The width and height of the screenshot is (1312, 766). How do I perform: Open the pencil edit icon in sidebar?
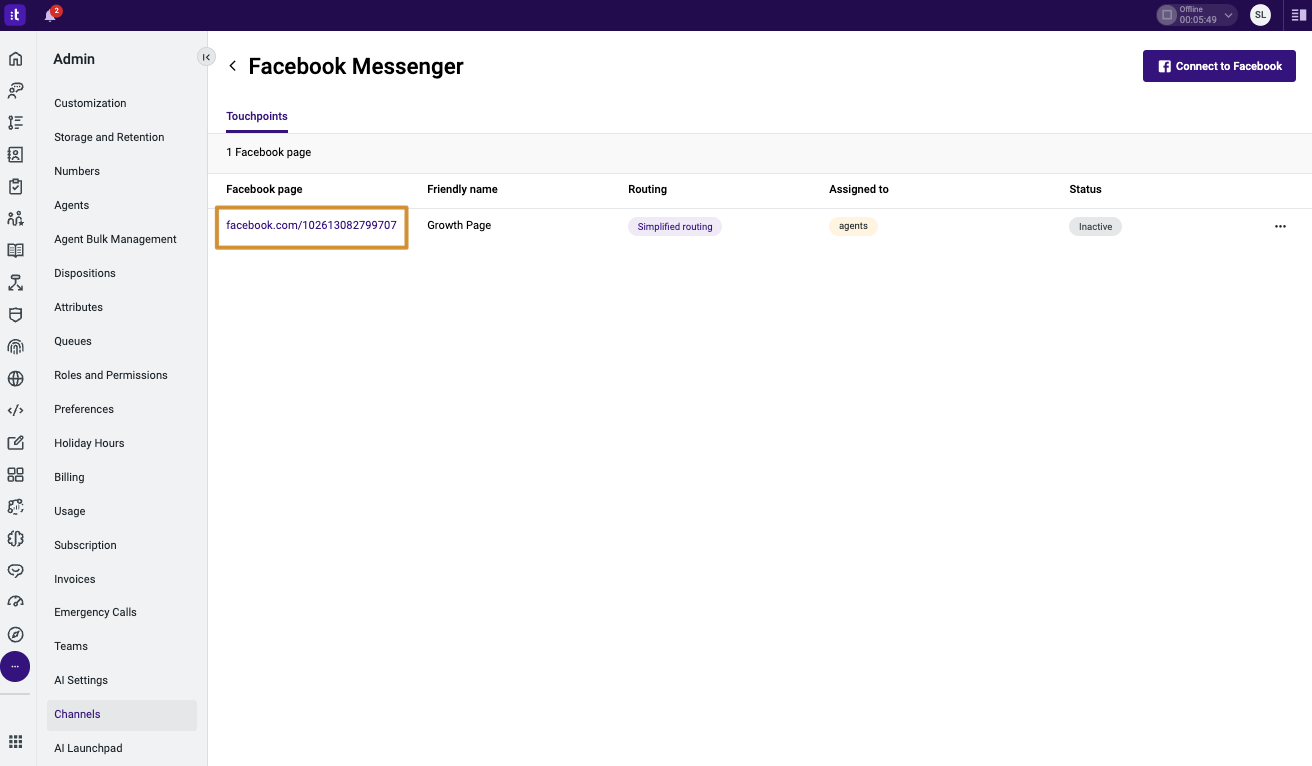(x=15, y=442)
